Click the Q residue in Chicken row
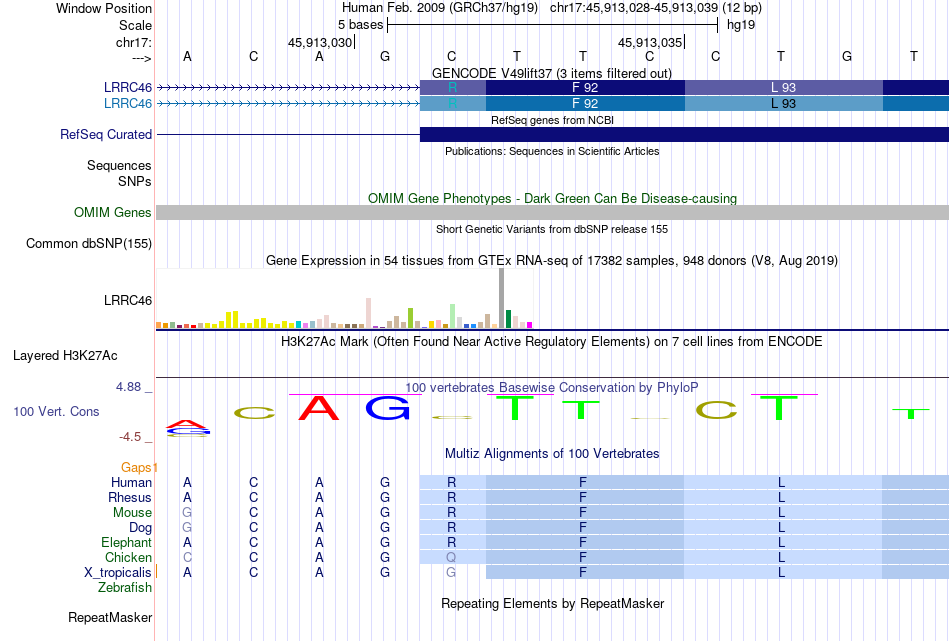The width and height of the screenshot is (950, 641). pyautogui.click(x=451, y=557)
